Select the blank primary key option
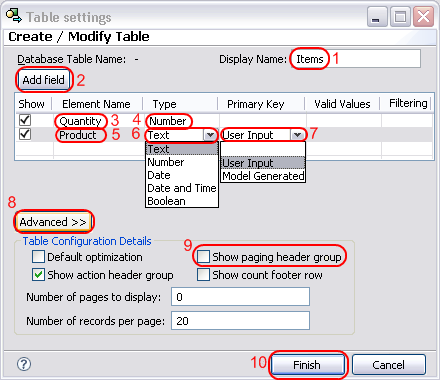The image size is (440, 380). (263, 150)
